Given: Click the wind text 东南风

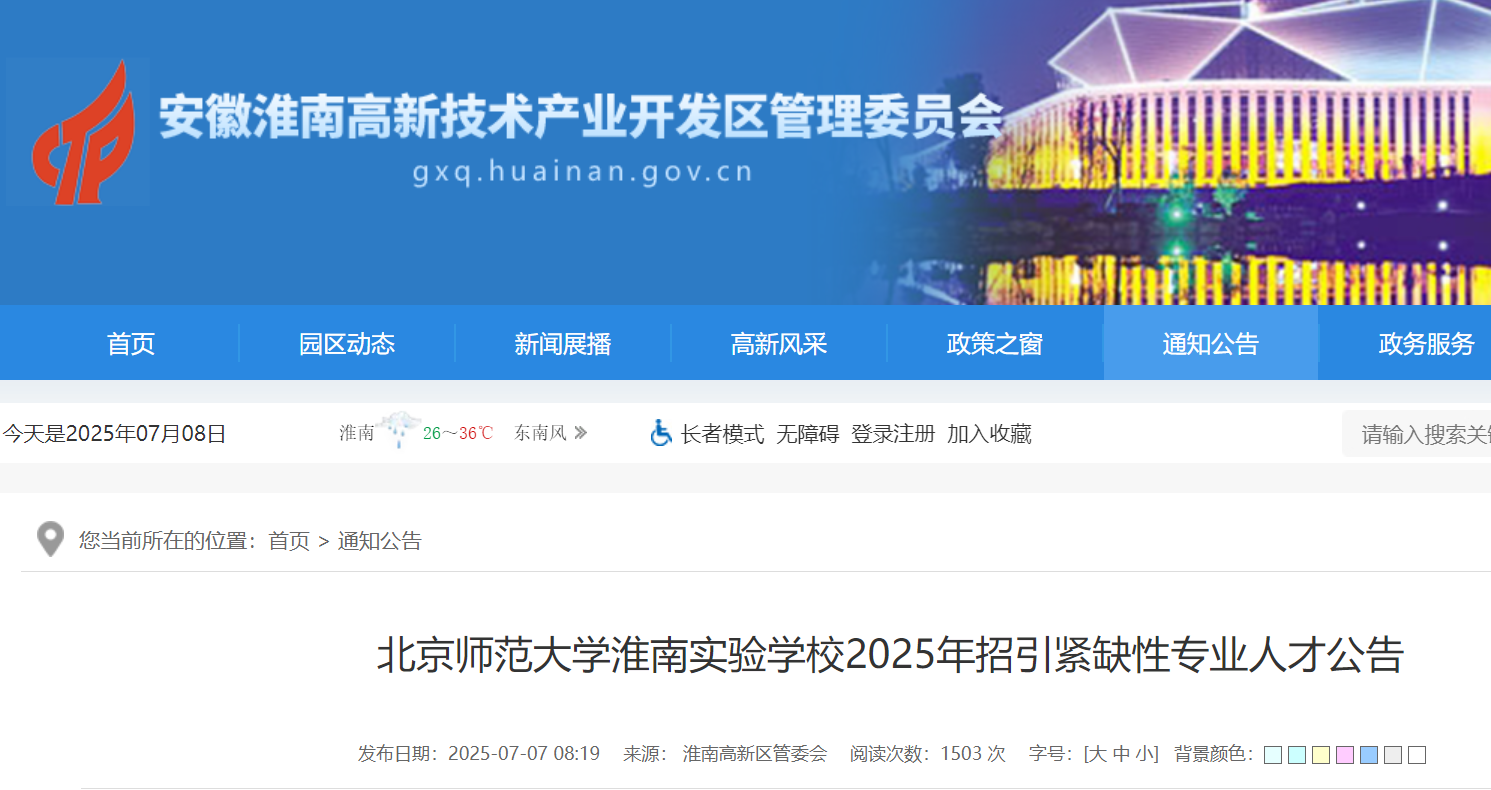Looking at the screenshot, I should click(540, 433).
